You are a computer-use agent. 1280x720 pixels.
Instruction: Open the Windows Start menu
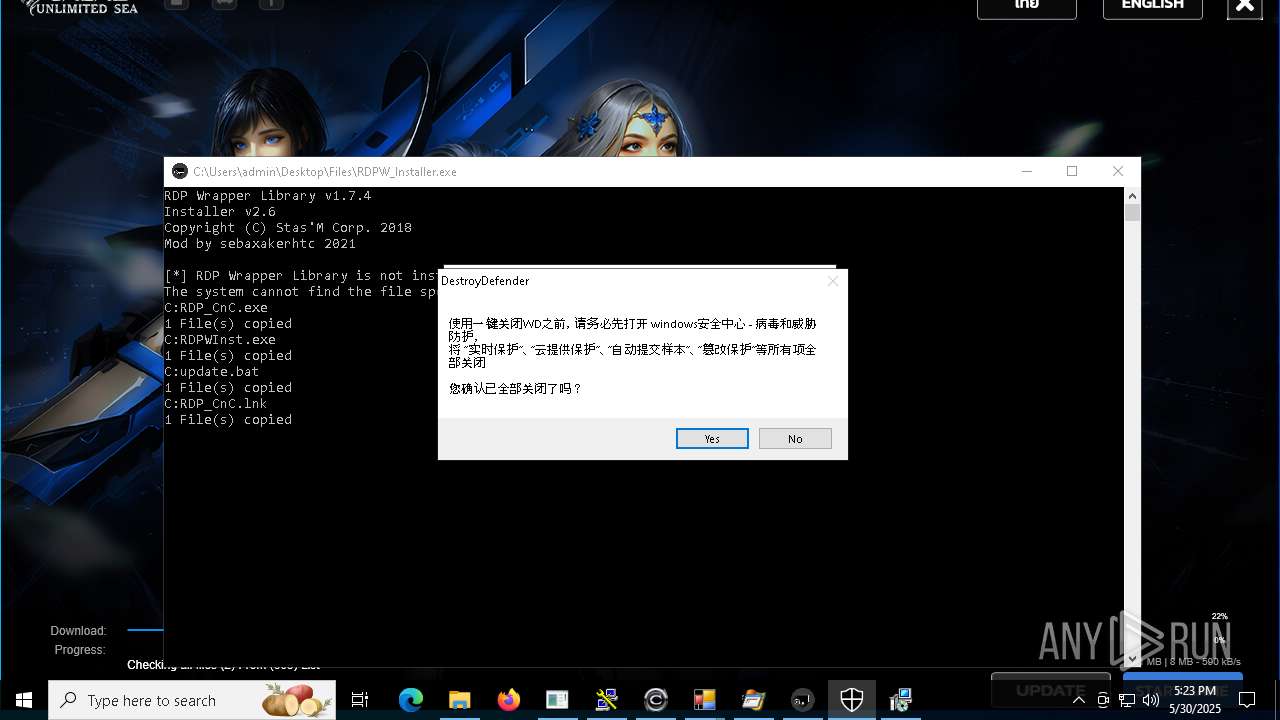(24, 700)
